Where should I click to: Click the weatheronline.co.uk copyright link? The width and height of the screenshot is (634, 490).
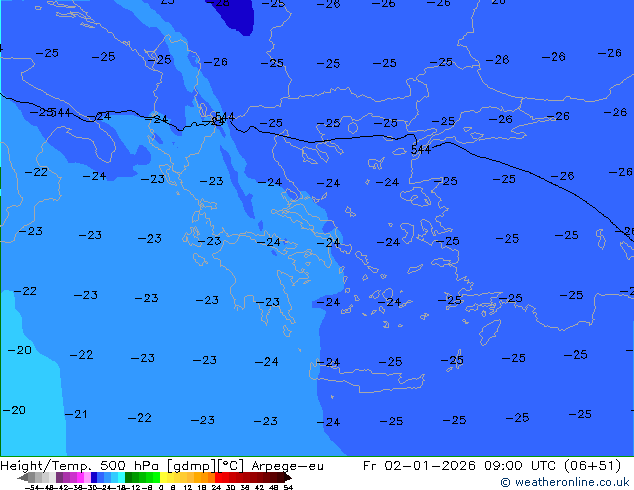(564, 482)
